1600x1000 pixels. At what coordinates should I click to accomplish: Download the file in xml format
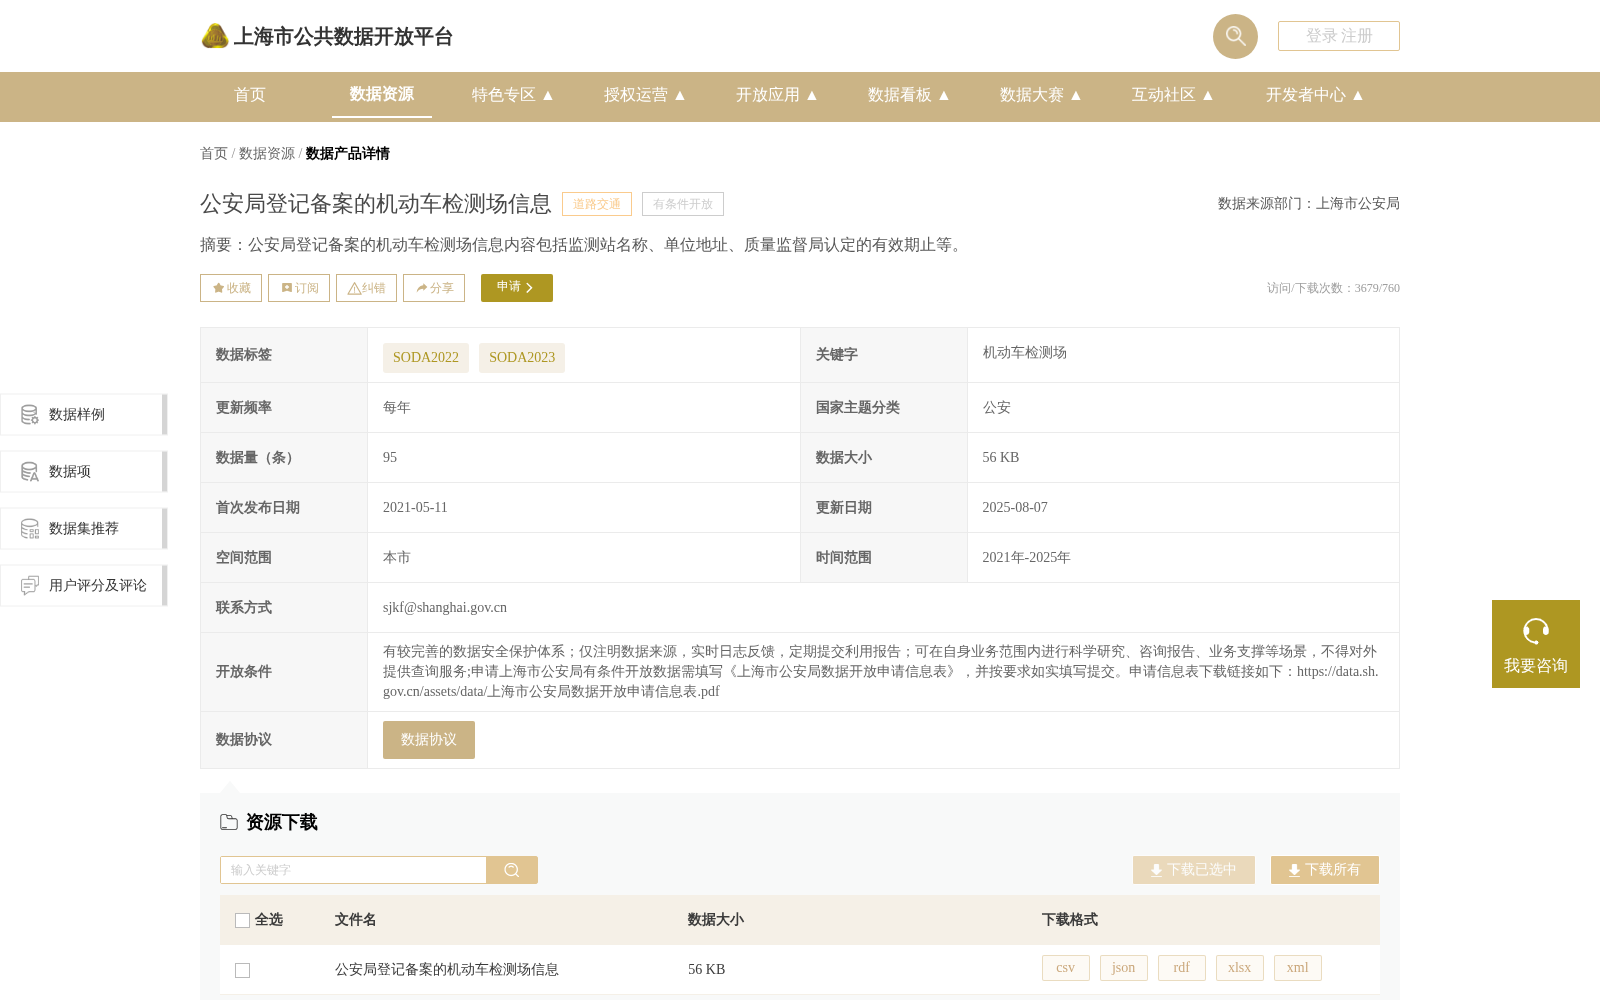pos(1298,968)
